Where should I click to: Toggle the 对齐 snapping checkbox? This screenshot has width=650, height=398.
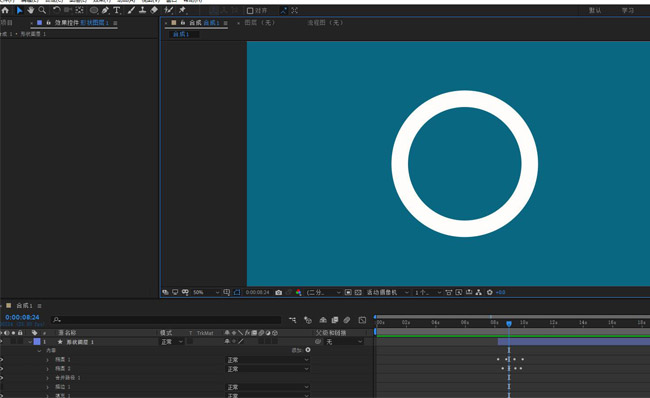click(x=250, y=11)
